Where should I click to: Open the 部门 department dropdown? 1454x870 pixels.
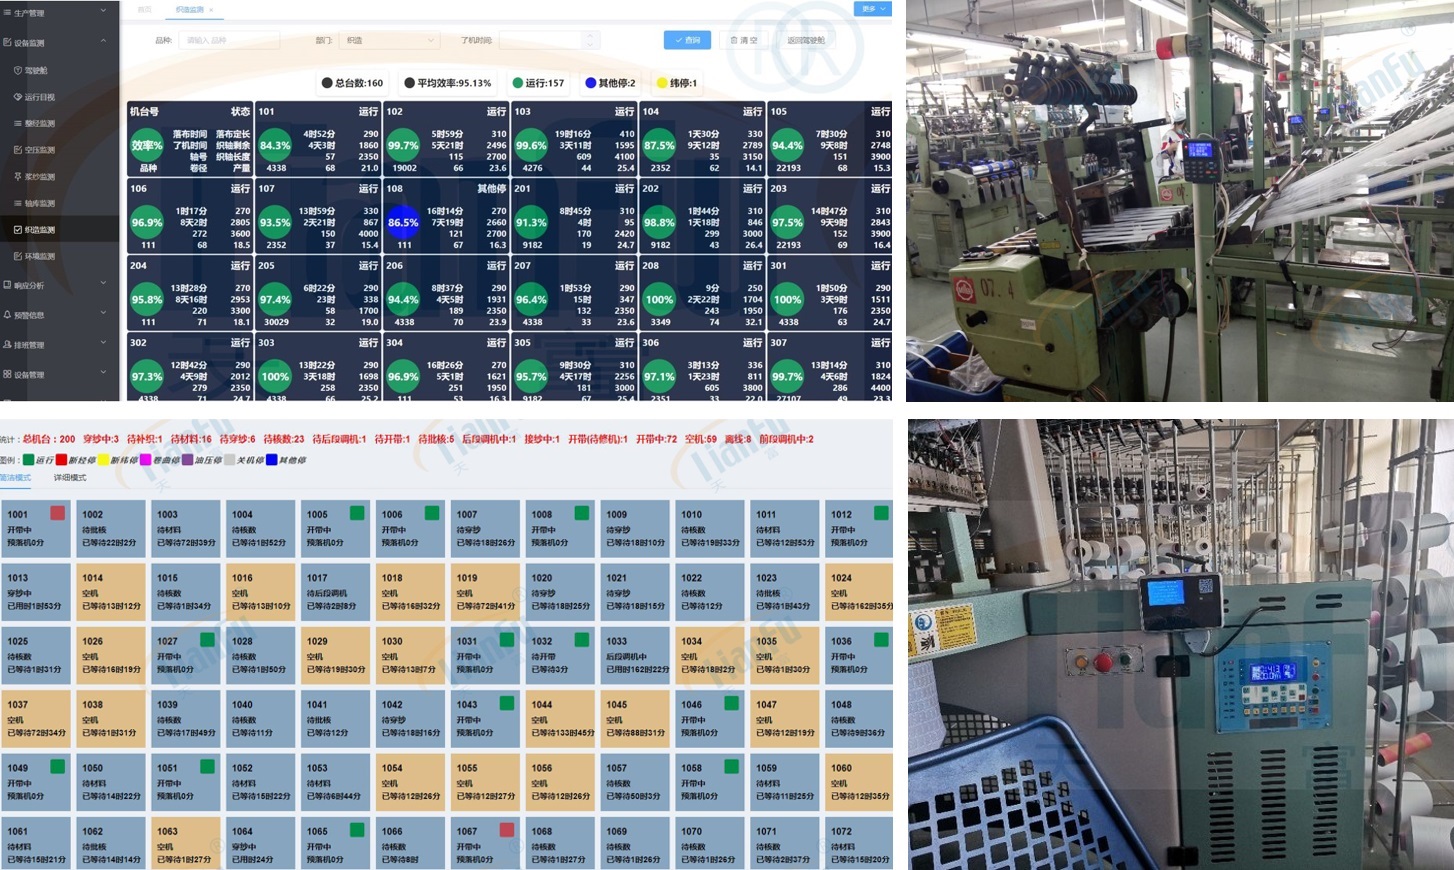[390, 40]
